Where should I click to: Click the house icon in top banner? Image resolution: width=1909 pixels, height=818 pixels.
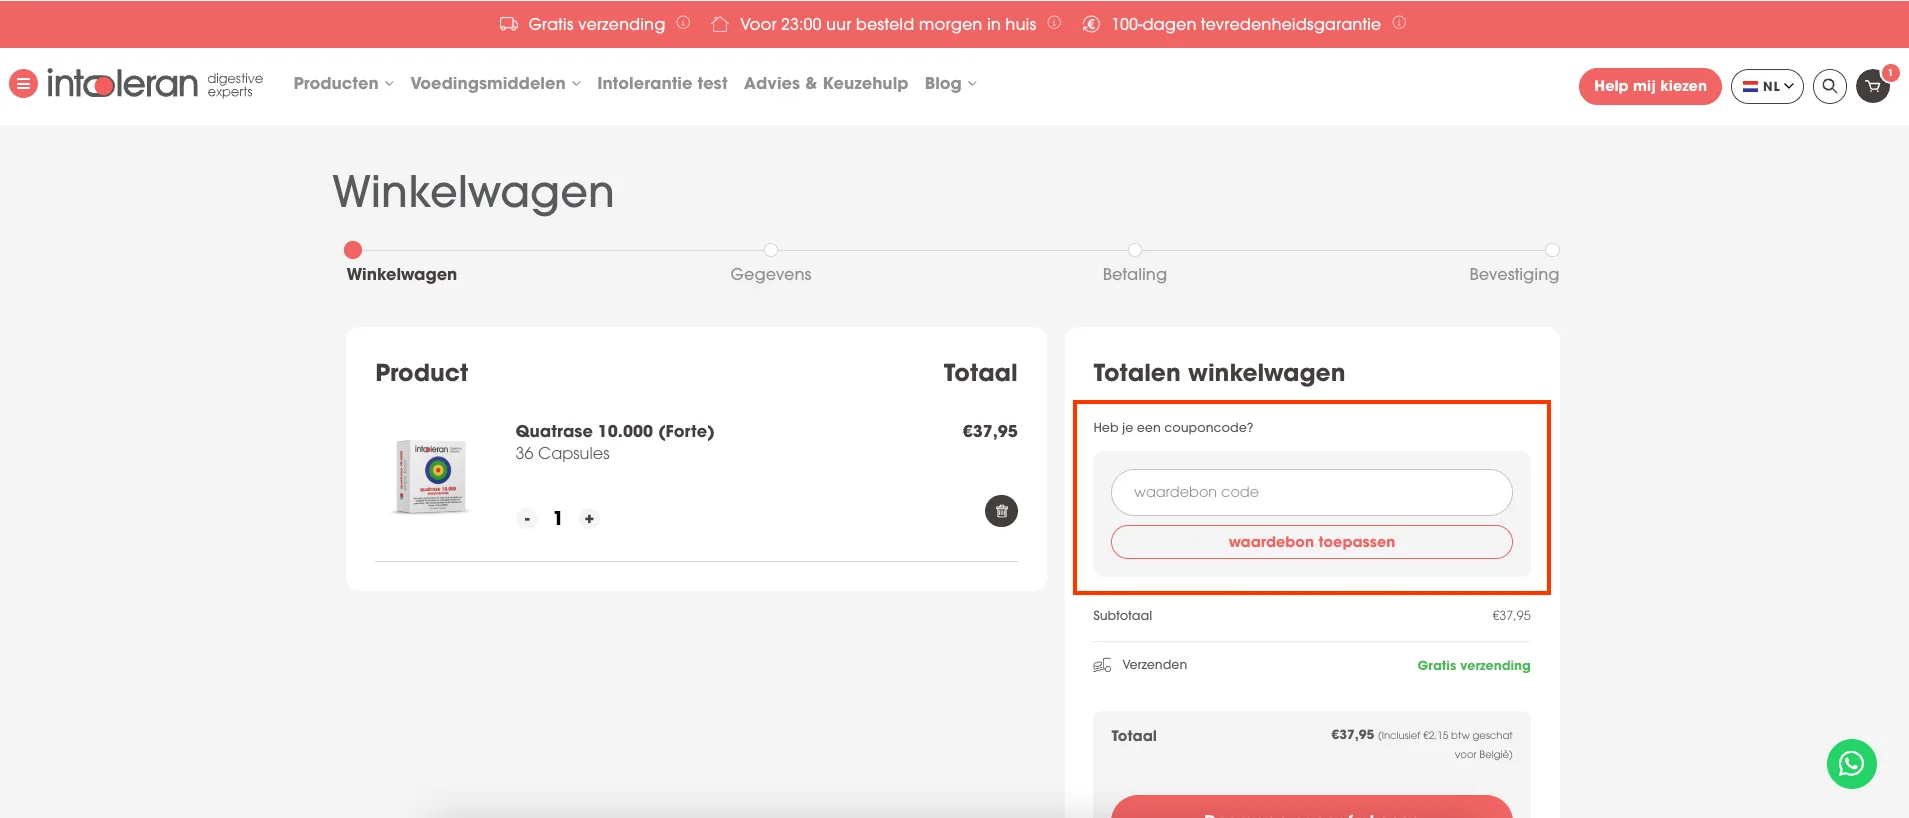click(x=719, y=24)
